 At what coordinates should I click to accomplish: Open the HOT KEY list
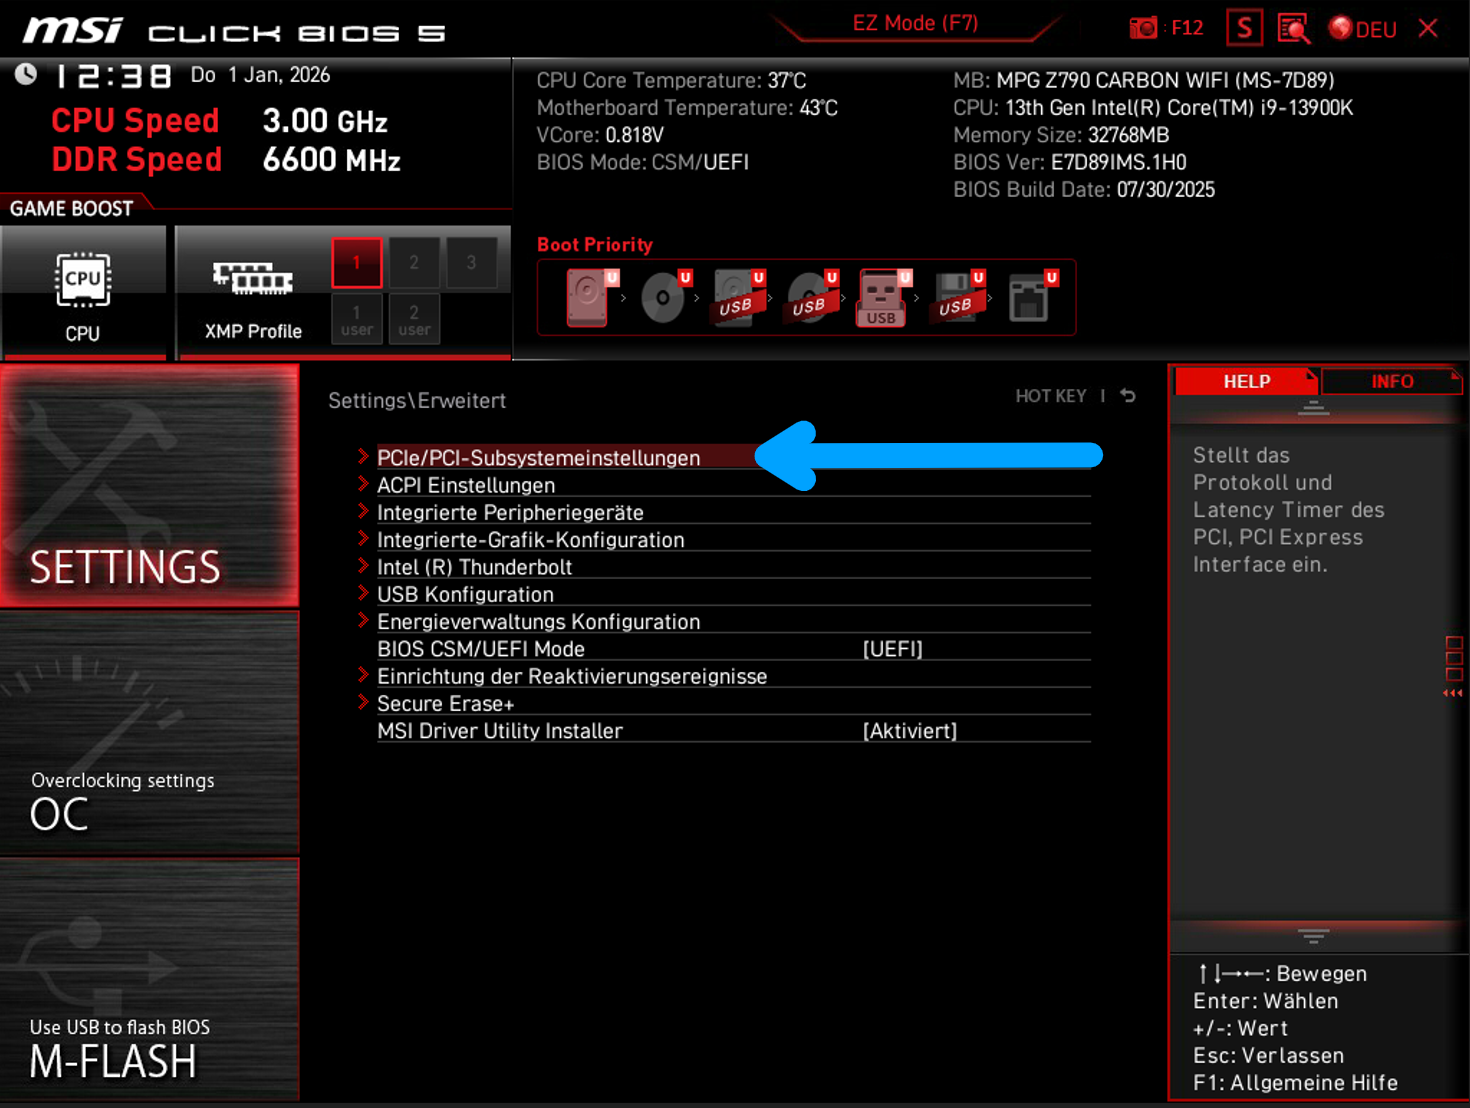tap(1050, 396)
